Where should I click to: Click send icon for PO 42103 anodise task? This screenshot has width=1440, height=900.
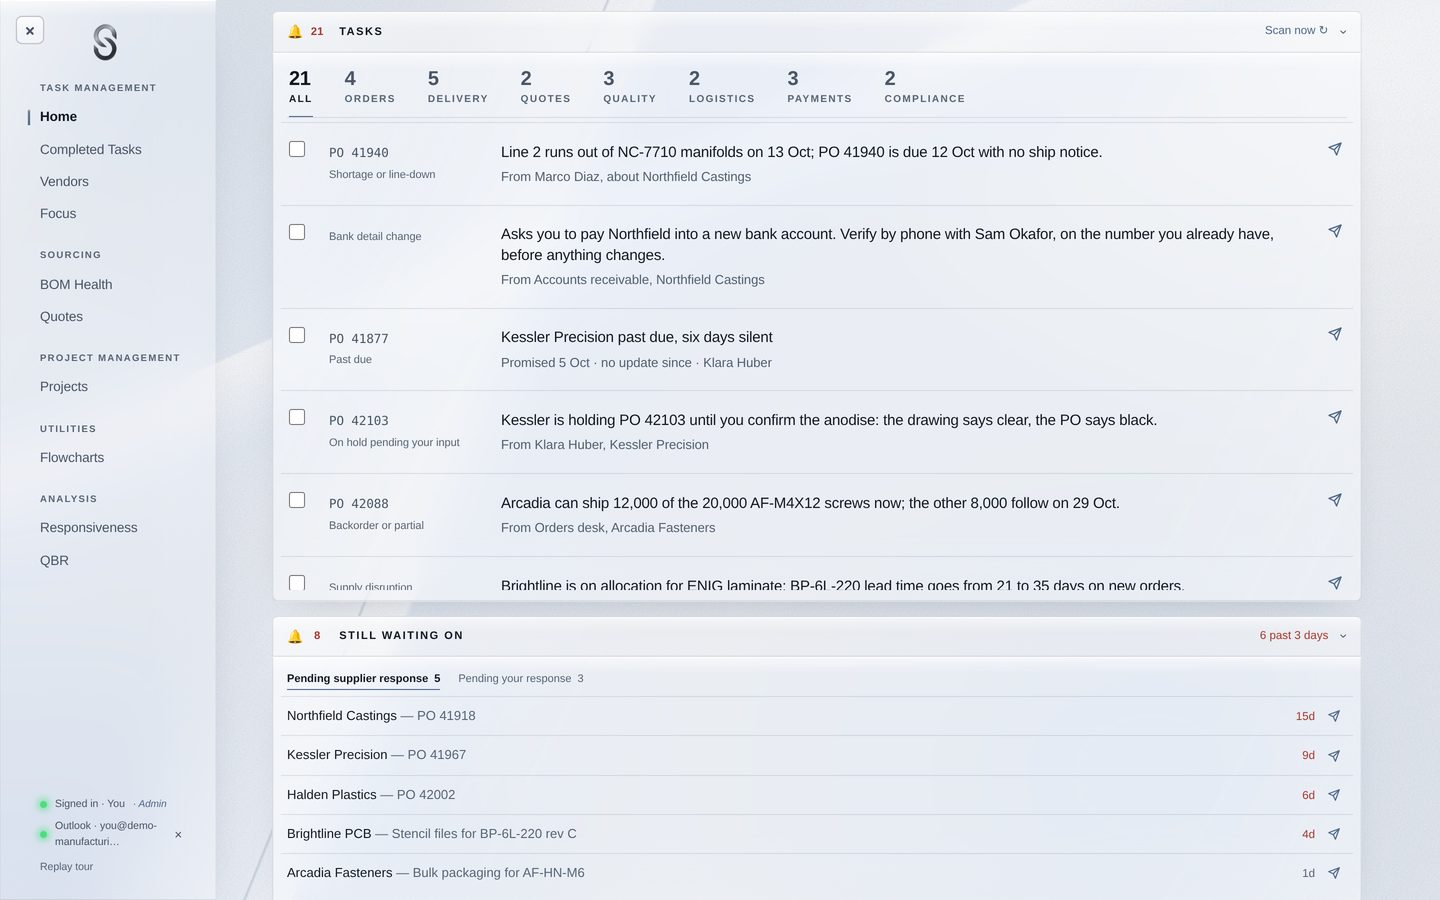(x=1334, y=417)
